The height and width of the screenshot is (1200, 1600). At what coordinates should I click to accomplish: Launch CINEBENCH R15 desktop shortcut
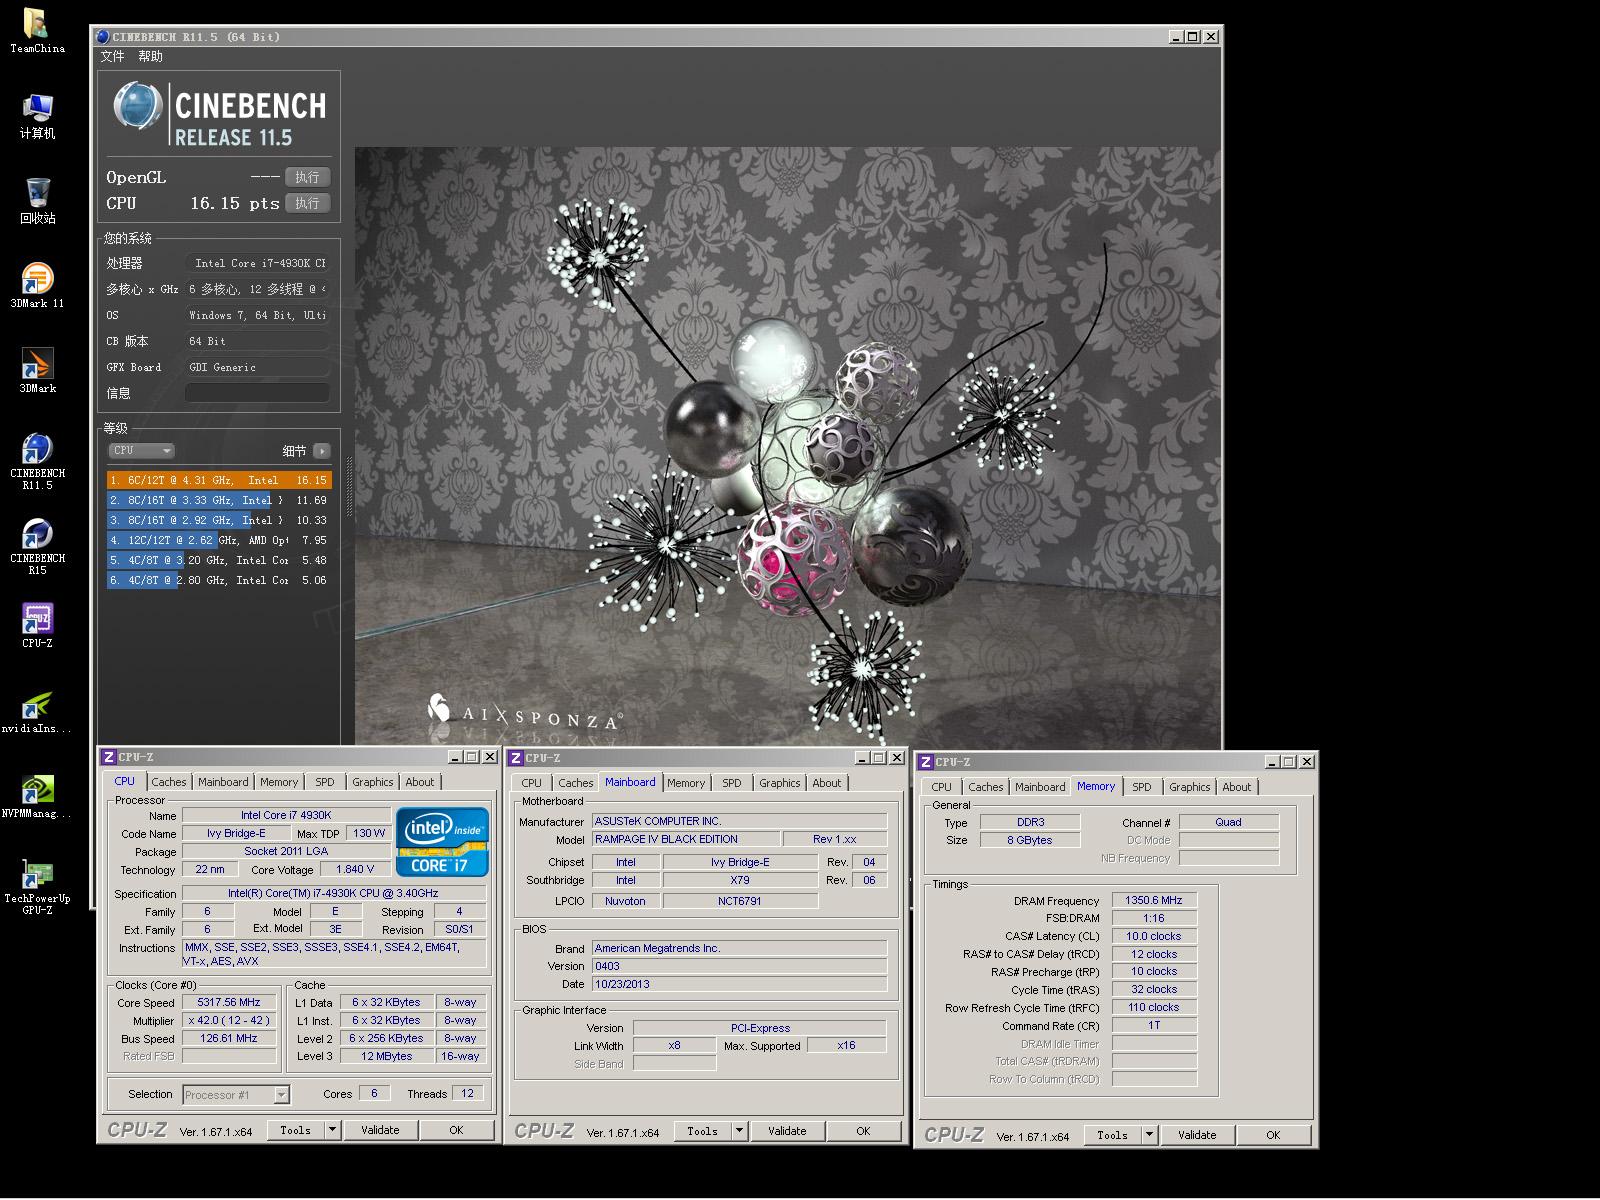[x=37, y=545]
